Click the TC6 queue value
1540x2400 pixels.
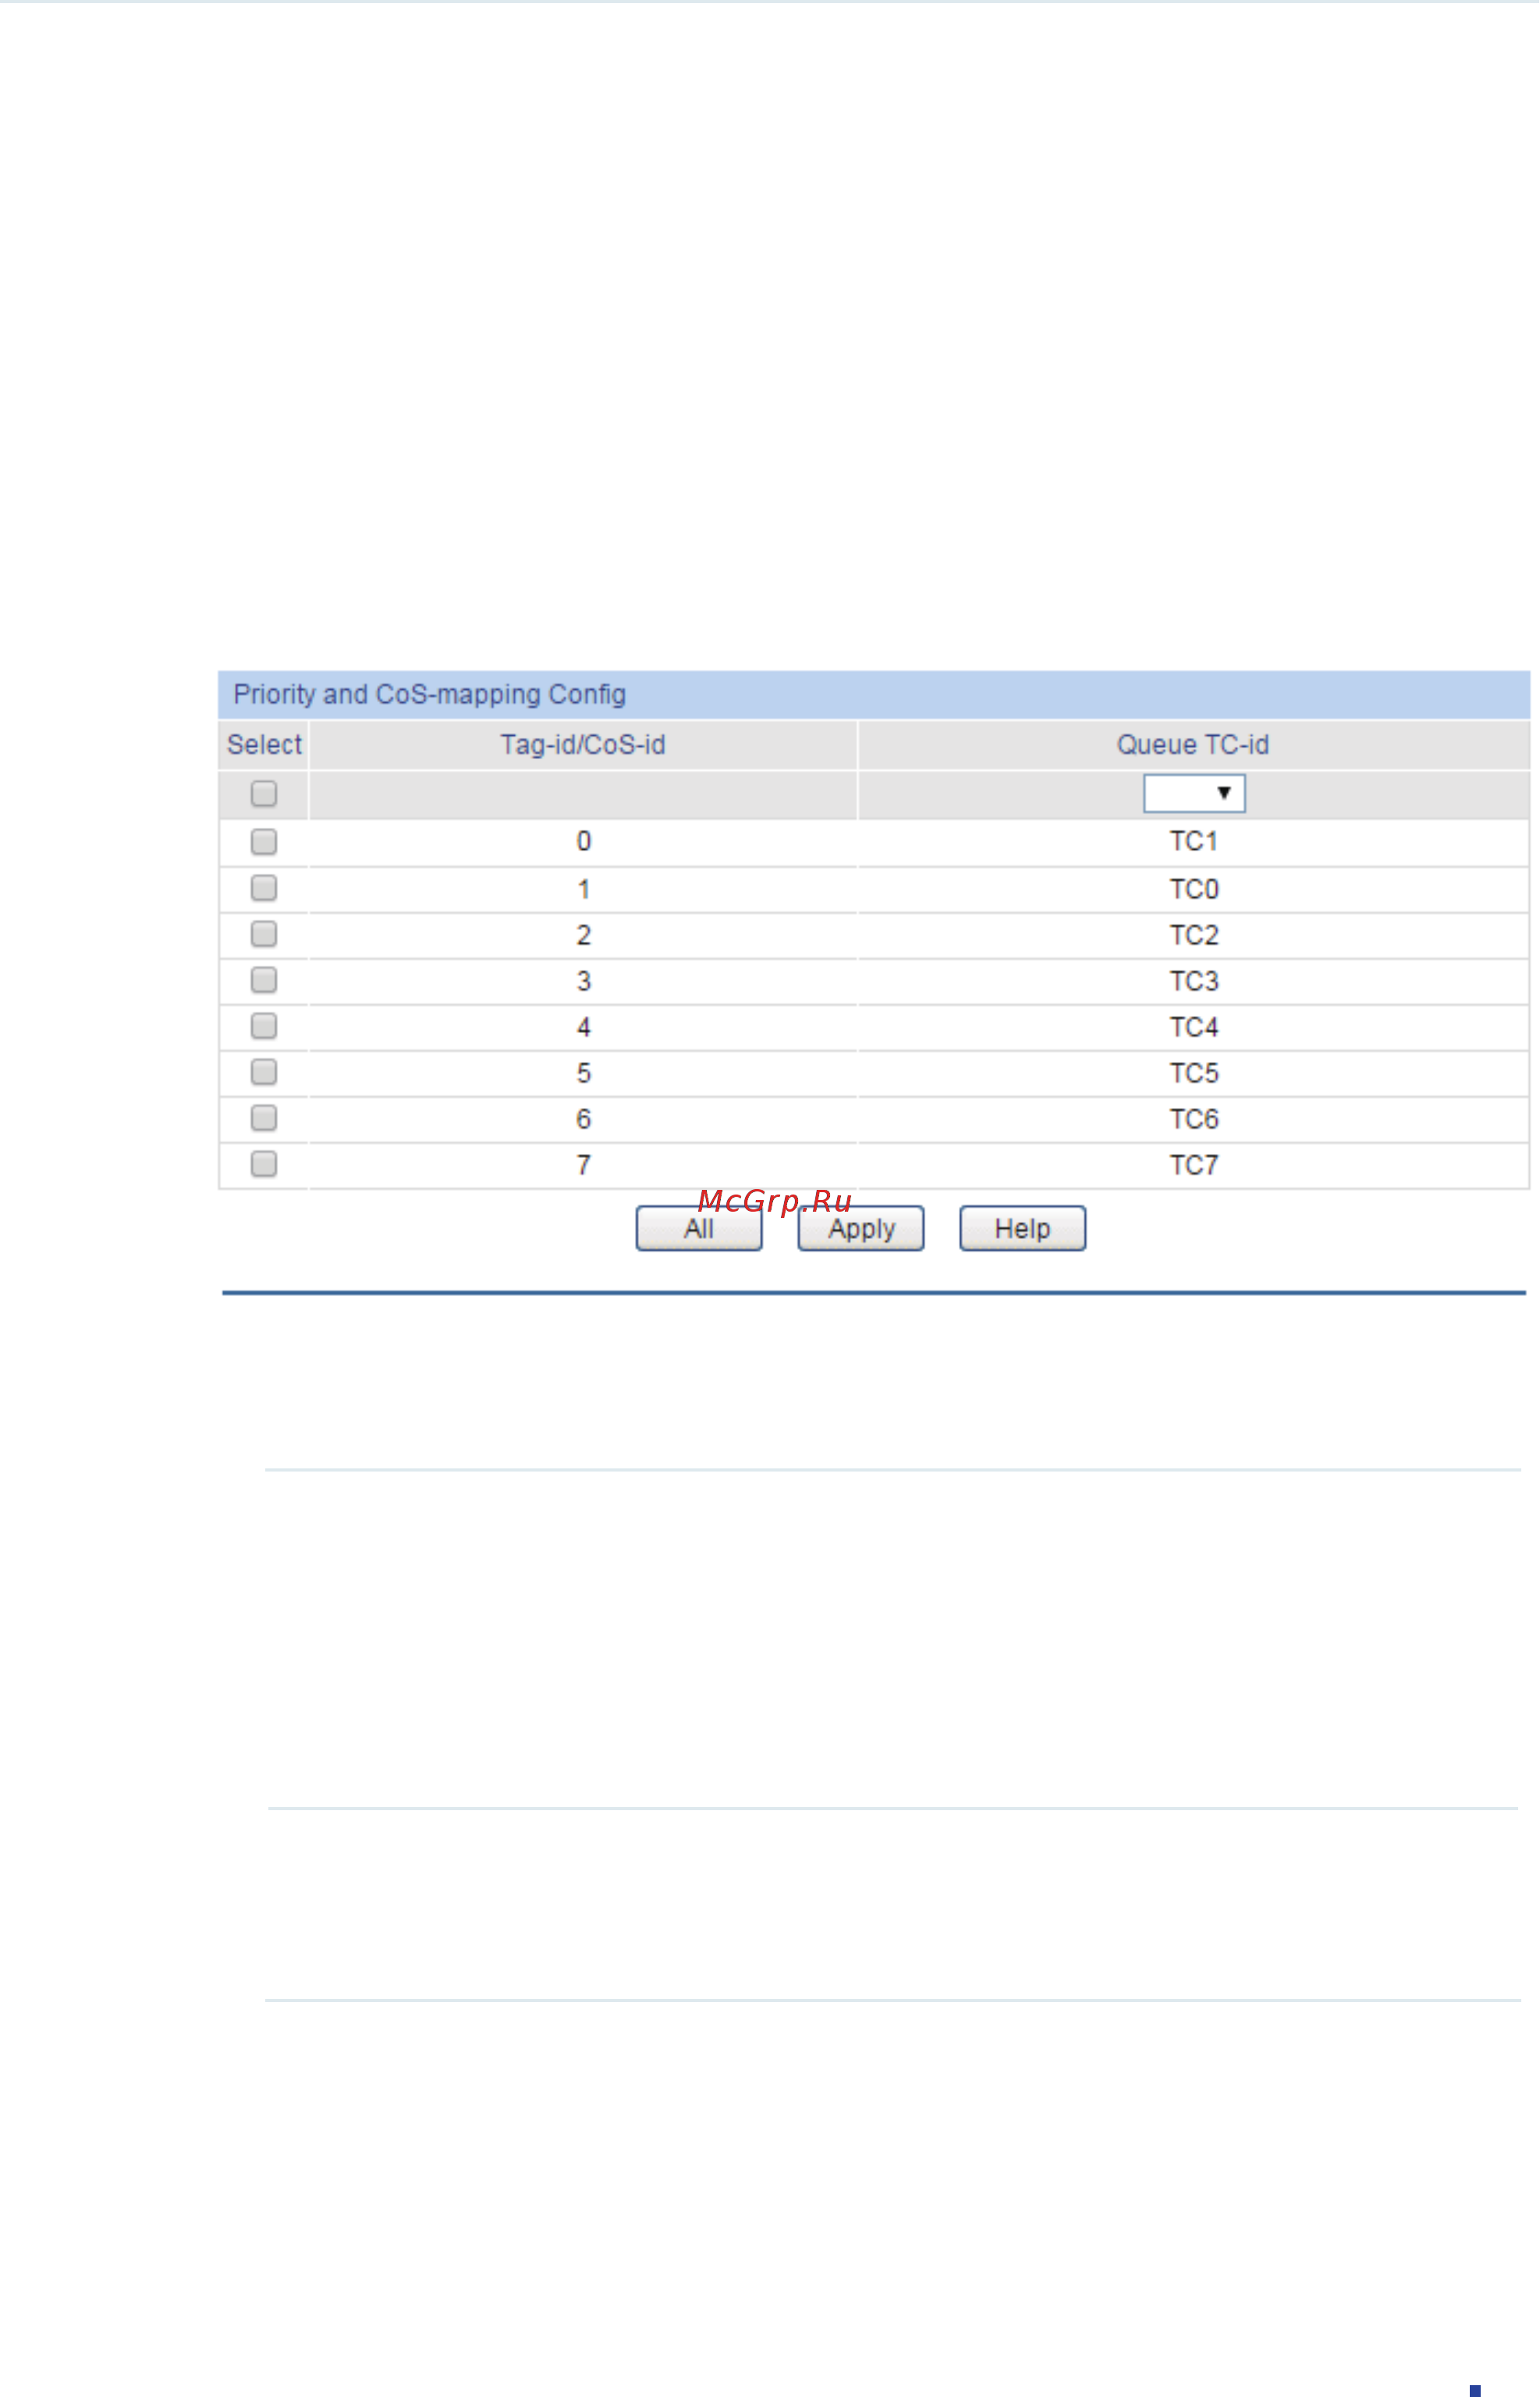tap(1194, 1119)
